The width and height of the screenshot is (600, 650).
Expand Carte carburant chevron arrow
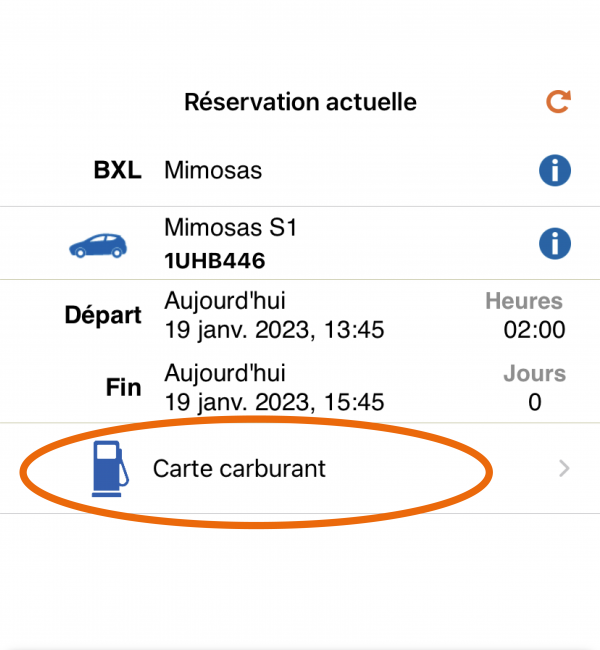coord(565,468)
